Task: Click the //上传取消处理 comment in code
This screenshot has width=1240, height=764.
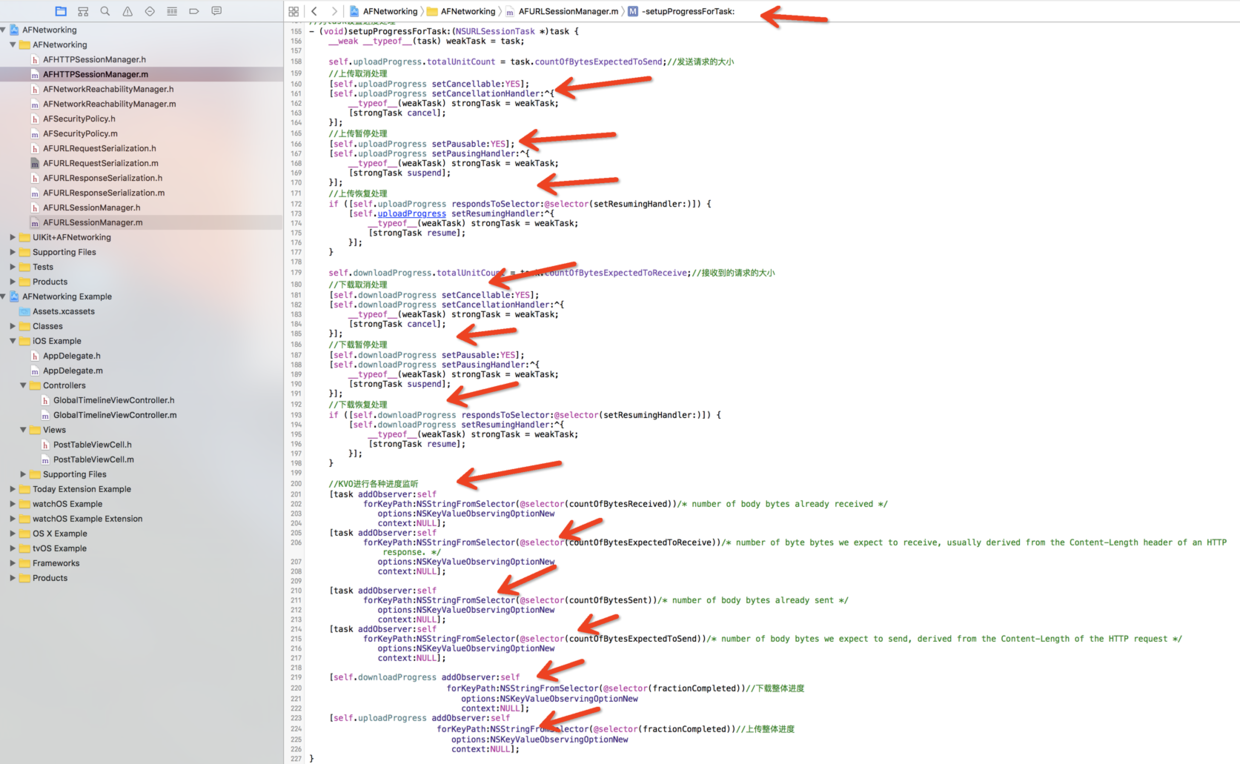Action: [x=357, y=74]
